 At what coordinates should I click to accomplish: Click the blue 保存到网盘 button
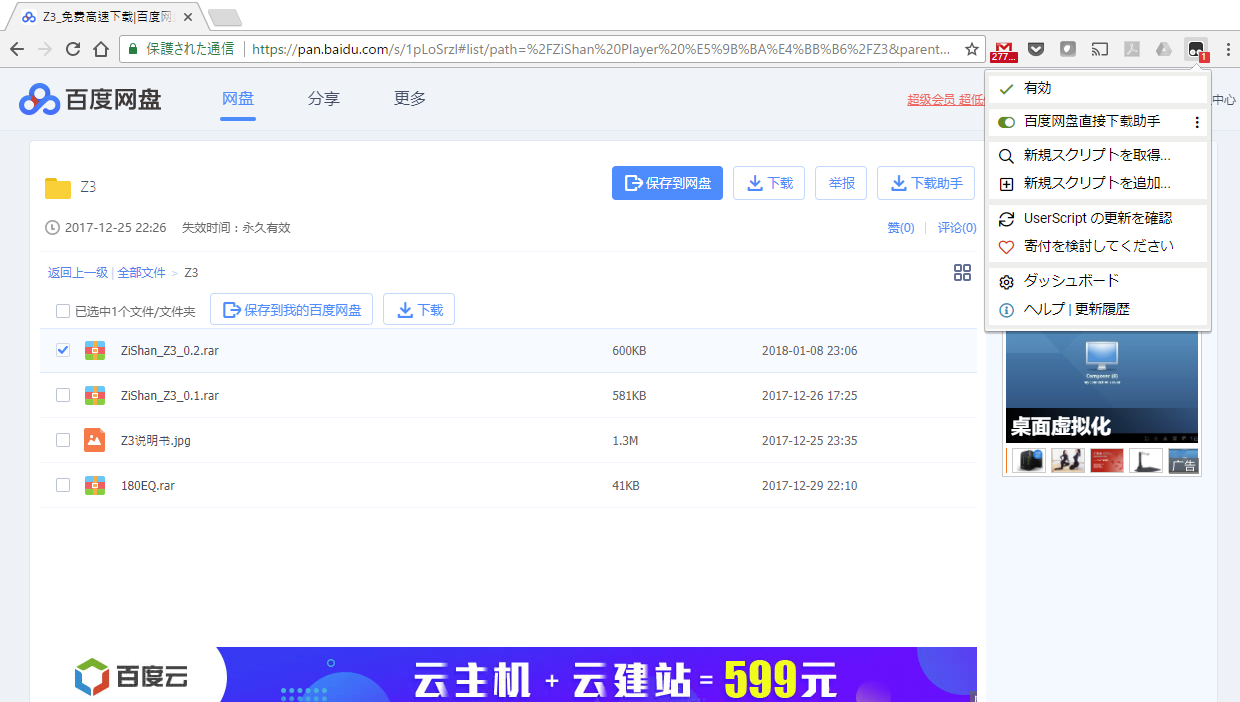[667, 183]
